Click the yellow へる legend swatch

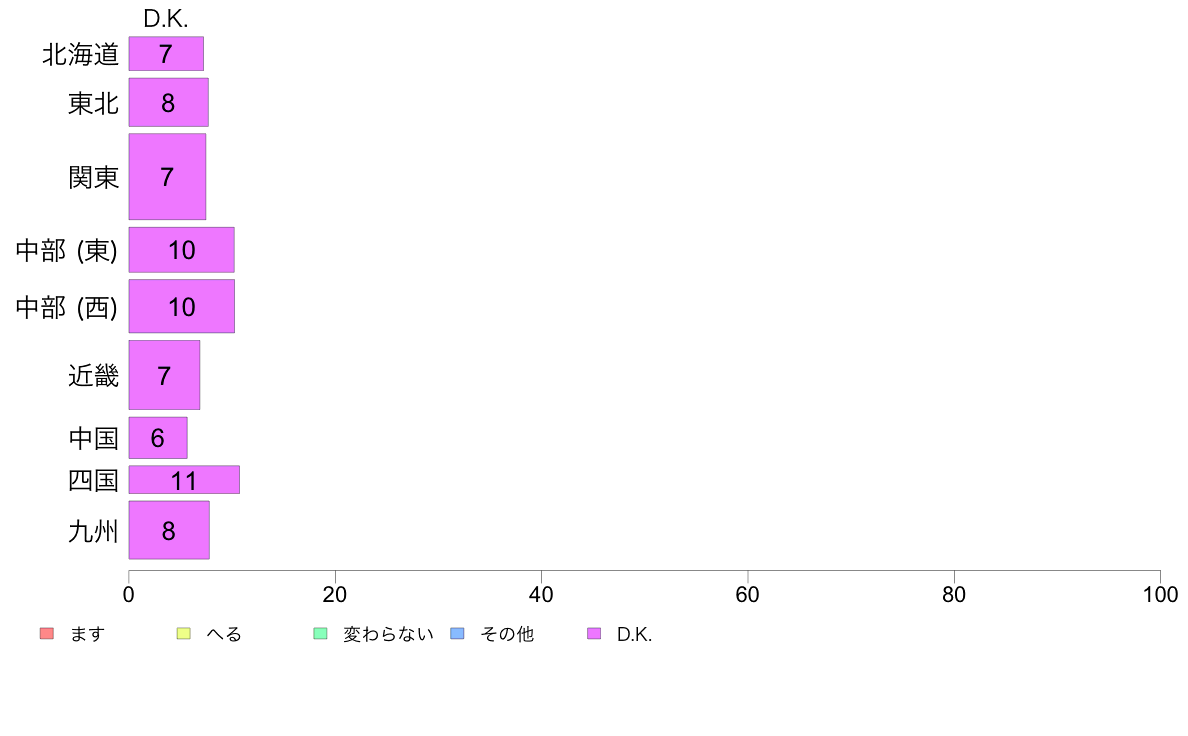[x=183, y=633]
